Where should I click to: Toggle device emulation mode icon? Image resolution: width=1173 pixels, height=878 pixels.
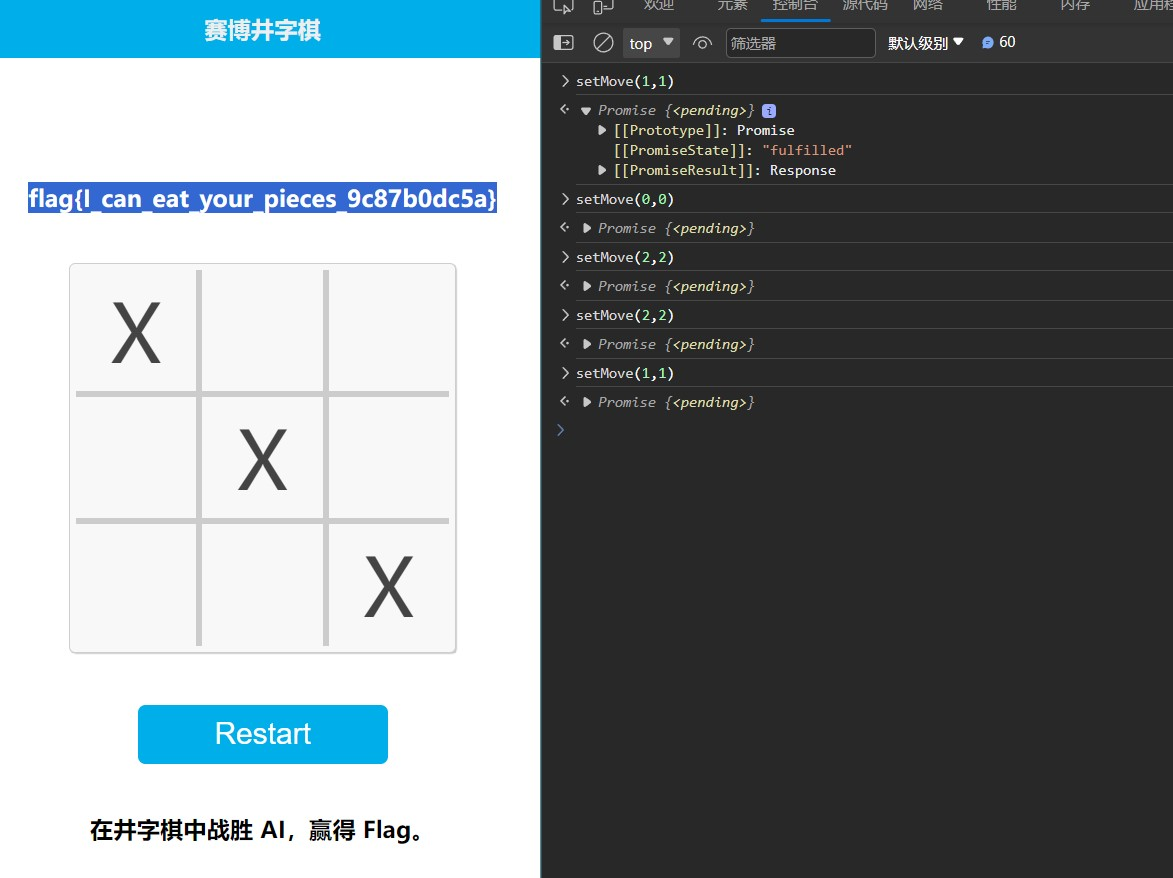point(603,7)
